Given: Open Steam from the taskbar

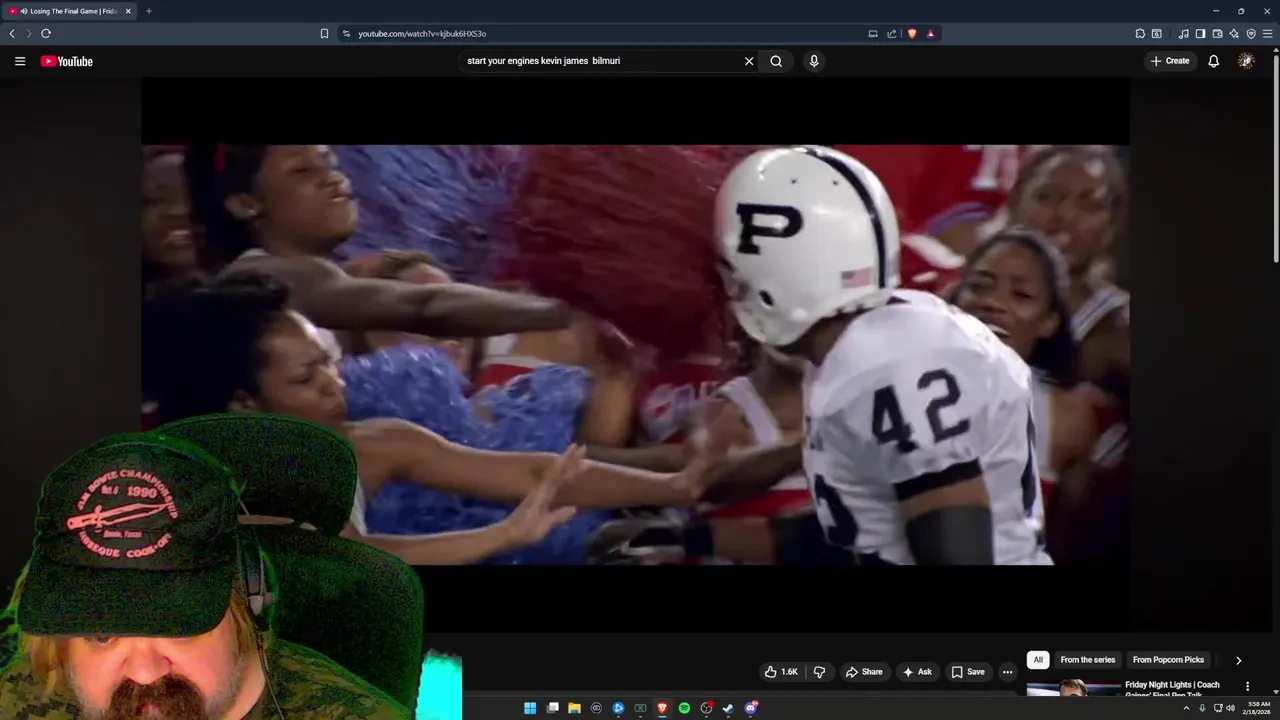Looking at the screenshot, I should [x=728, y=708].
